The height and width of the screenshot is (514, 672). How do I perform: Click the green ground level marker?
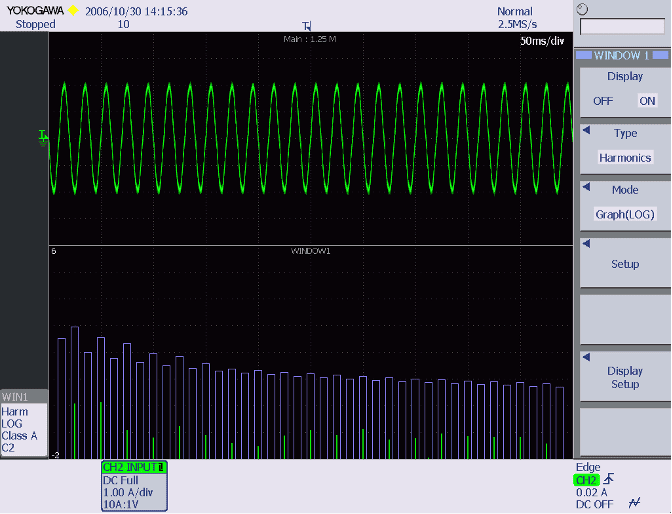(x=42, y=134)
